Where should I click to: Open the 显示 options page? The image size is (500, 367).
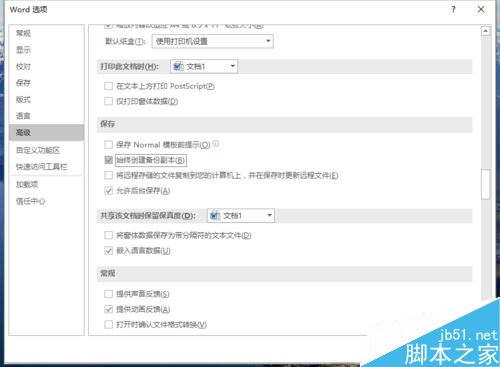[x=46, y=50]
